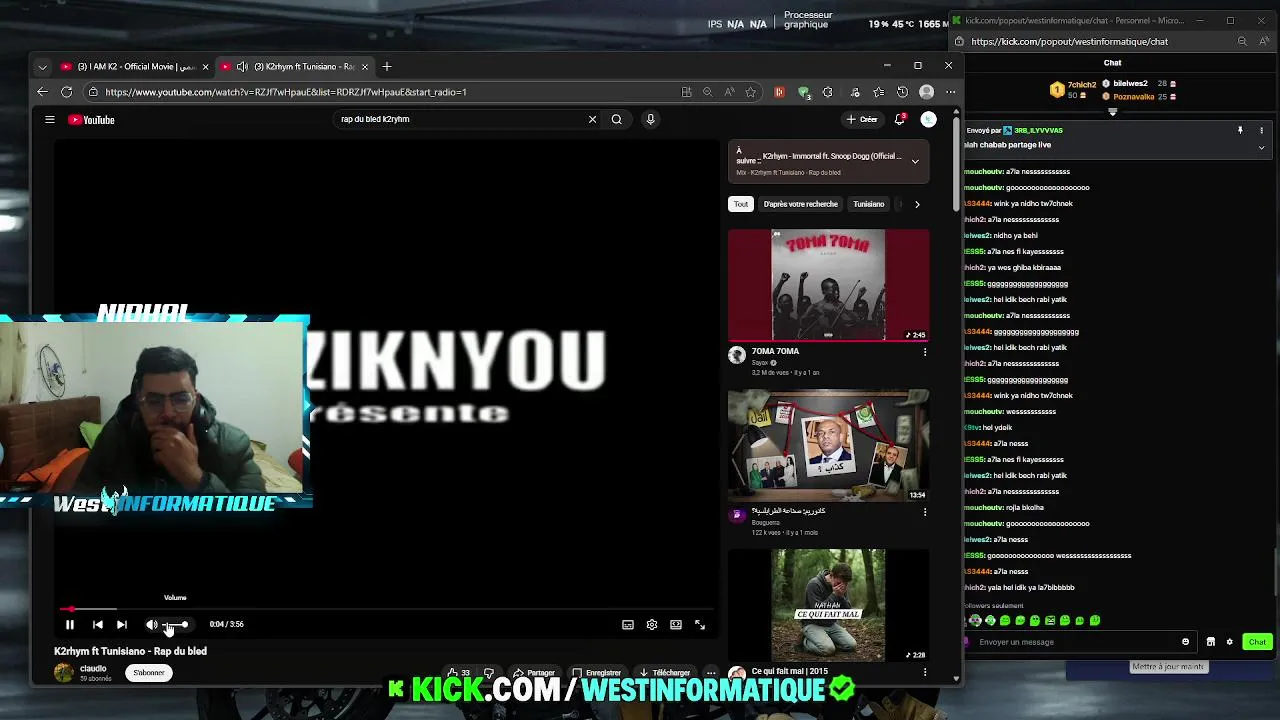Open more actions three-dot menu below the video

(x=711, y=673)
